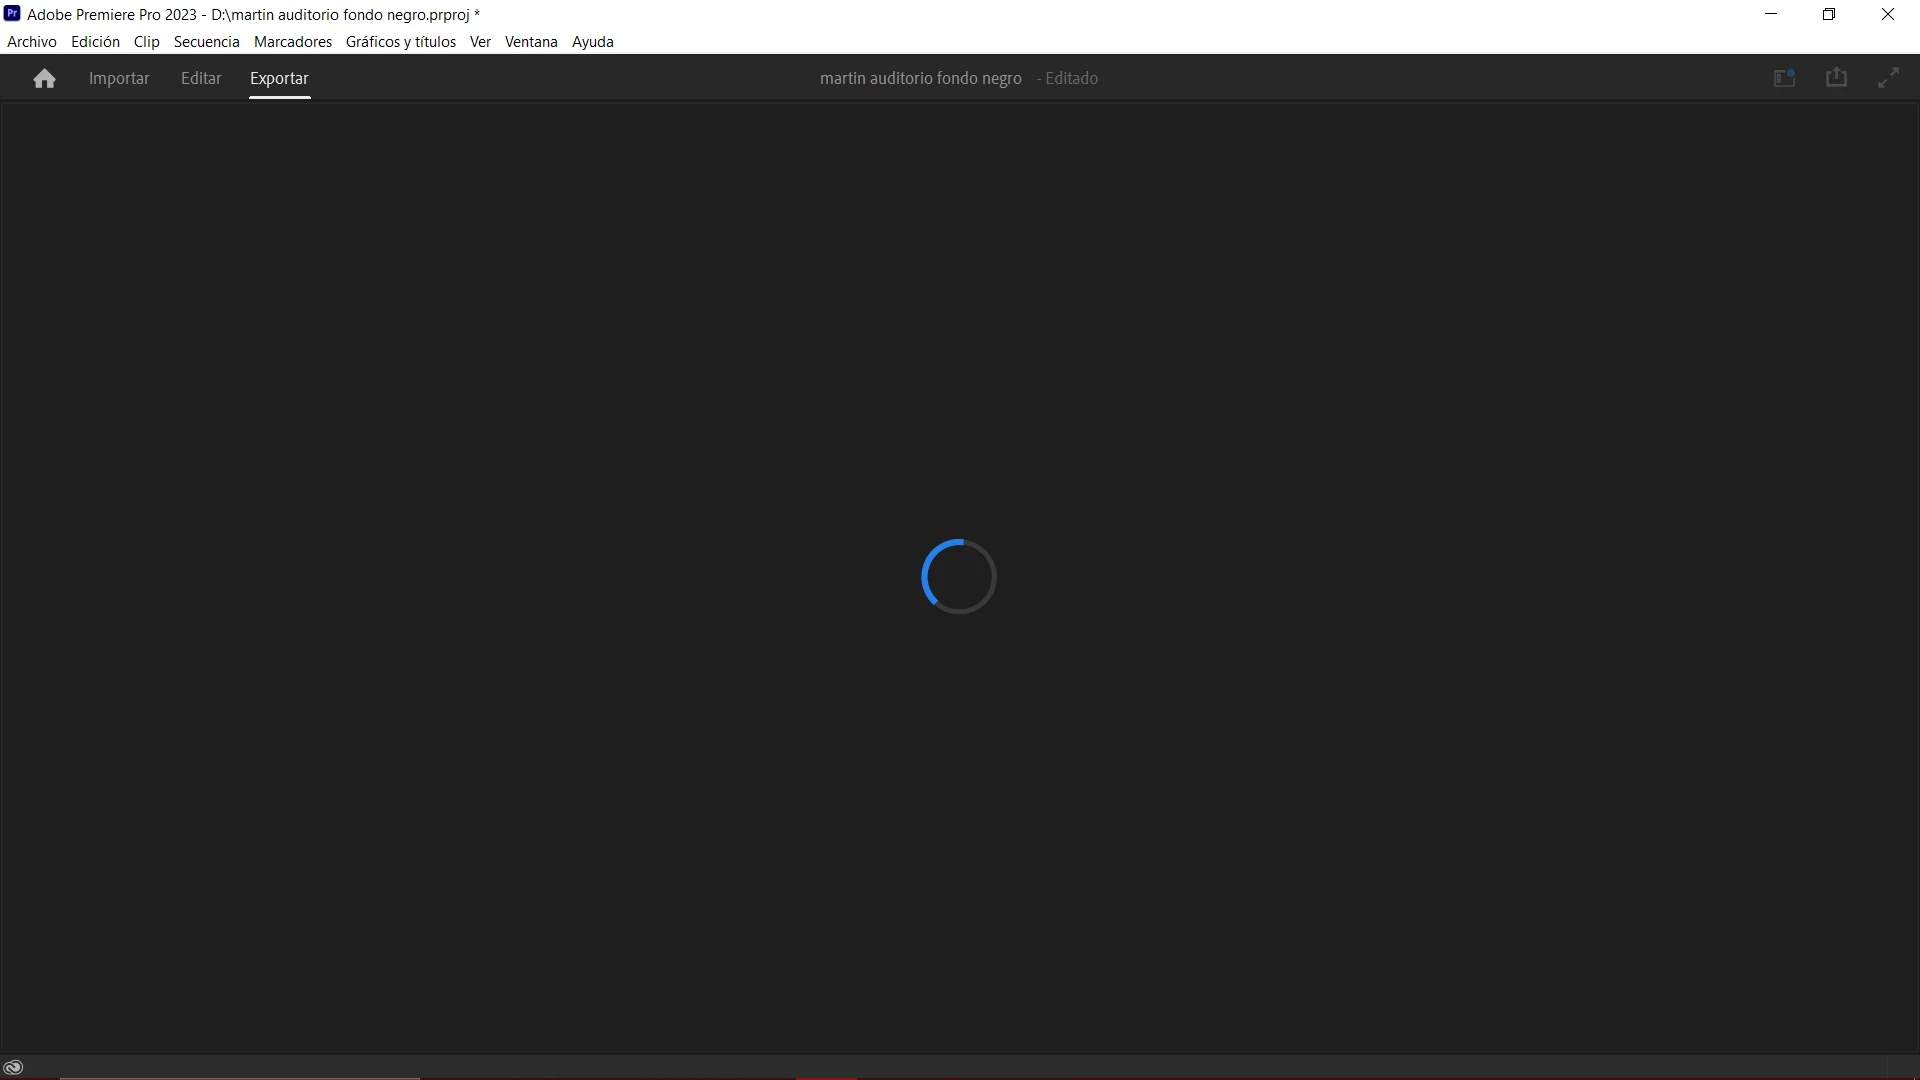Click the project name martin auditorio fondo negro
The height and width of the screenshot is (1080, 1920).
[920, 78]
